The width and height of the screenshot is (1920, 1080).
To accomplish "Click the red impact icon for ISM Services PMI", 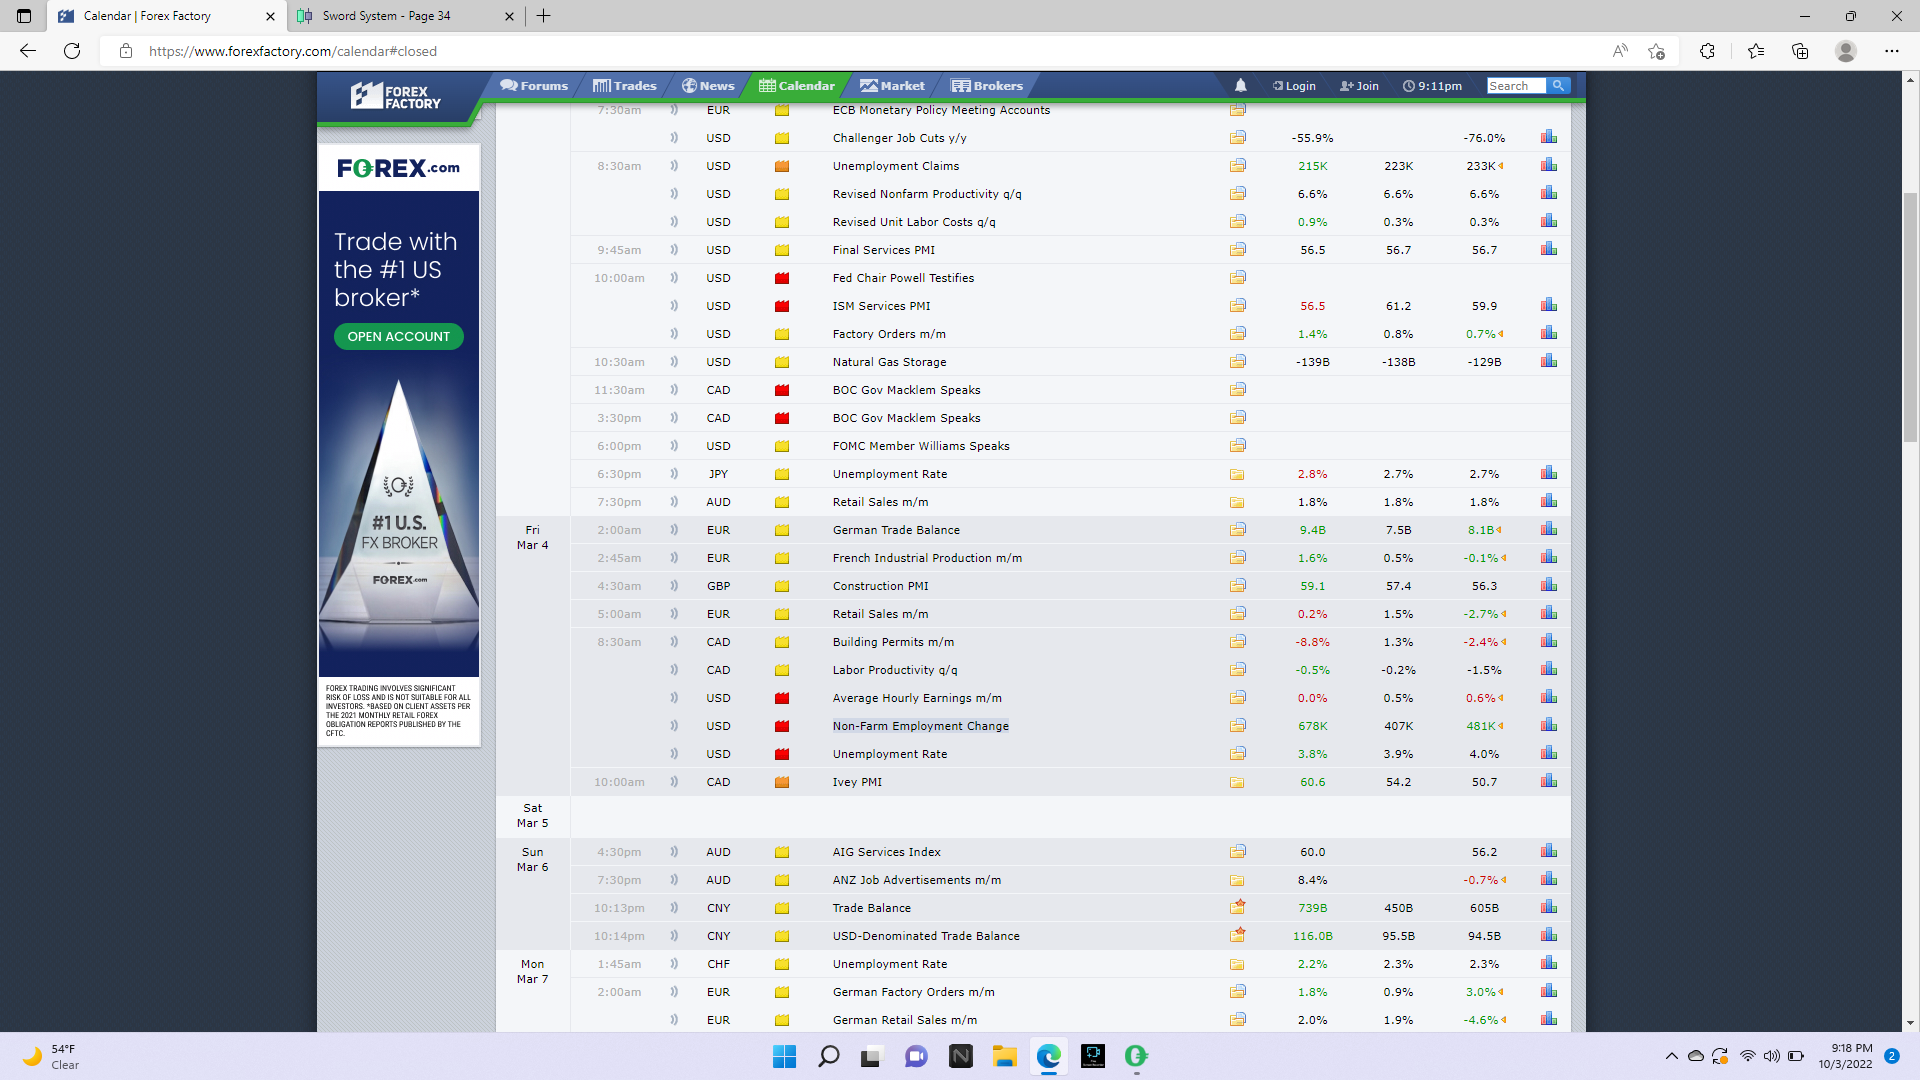I will (x=782, y=306).
